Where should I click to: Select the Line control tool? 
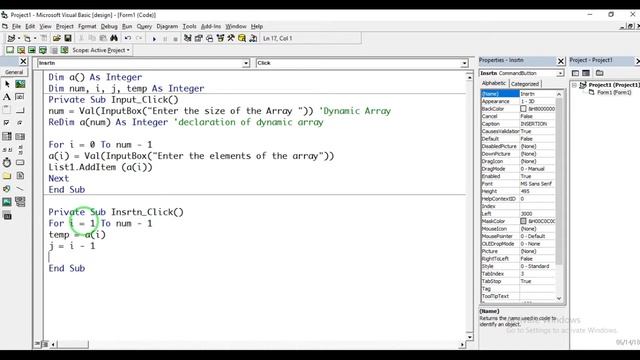tap(20, 189)
